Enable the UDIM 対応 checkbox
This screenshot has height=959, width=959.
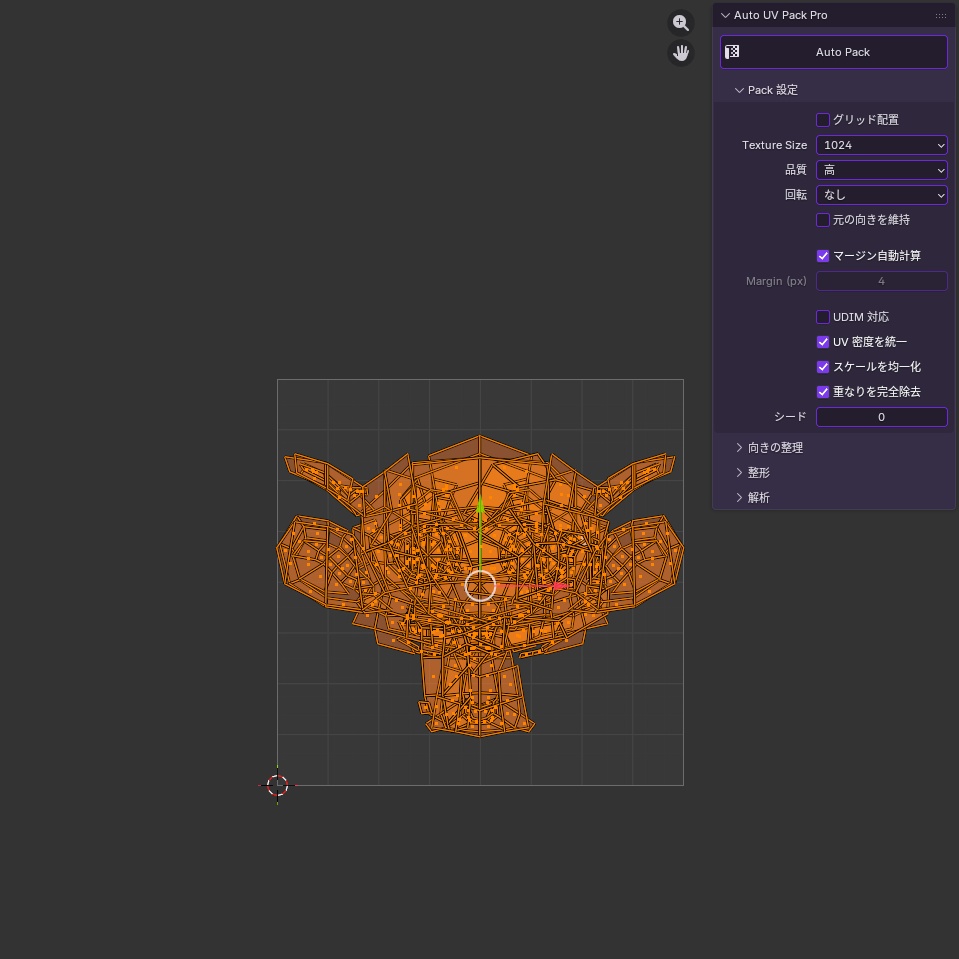point(823,317)
